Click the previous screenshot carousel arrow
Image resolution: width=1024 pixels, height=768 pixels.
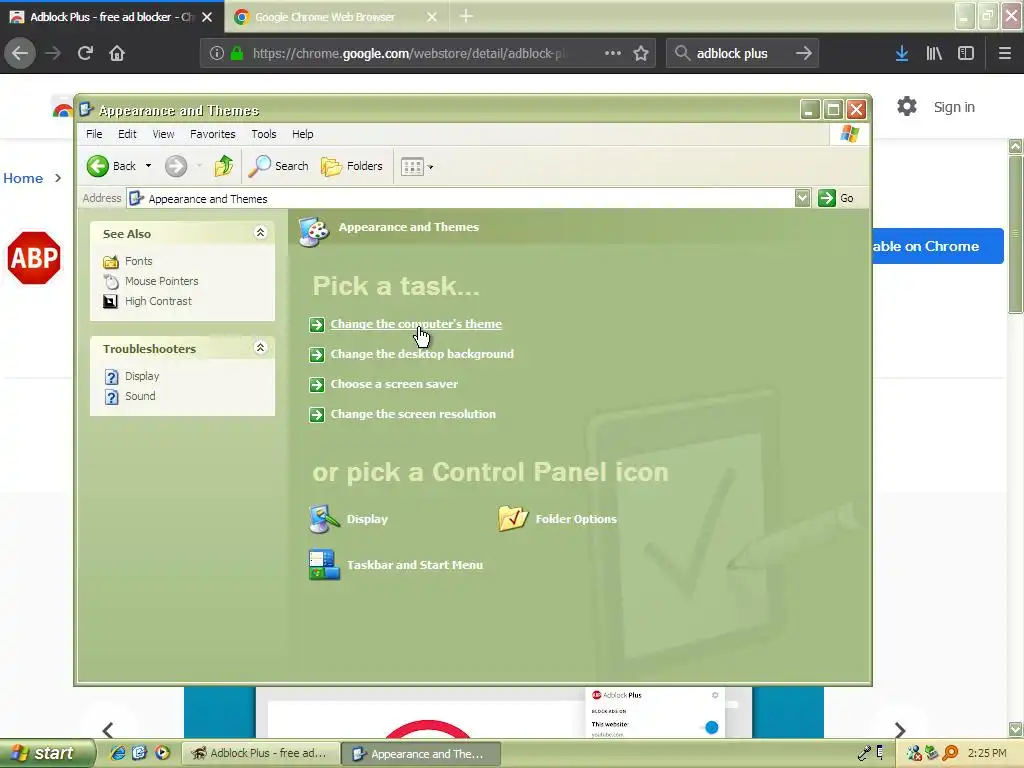coord(108,729)
